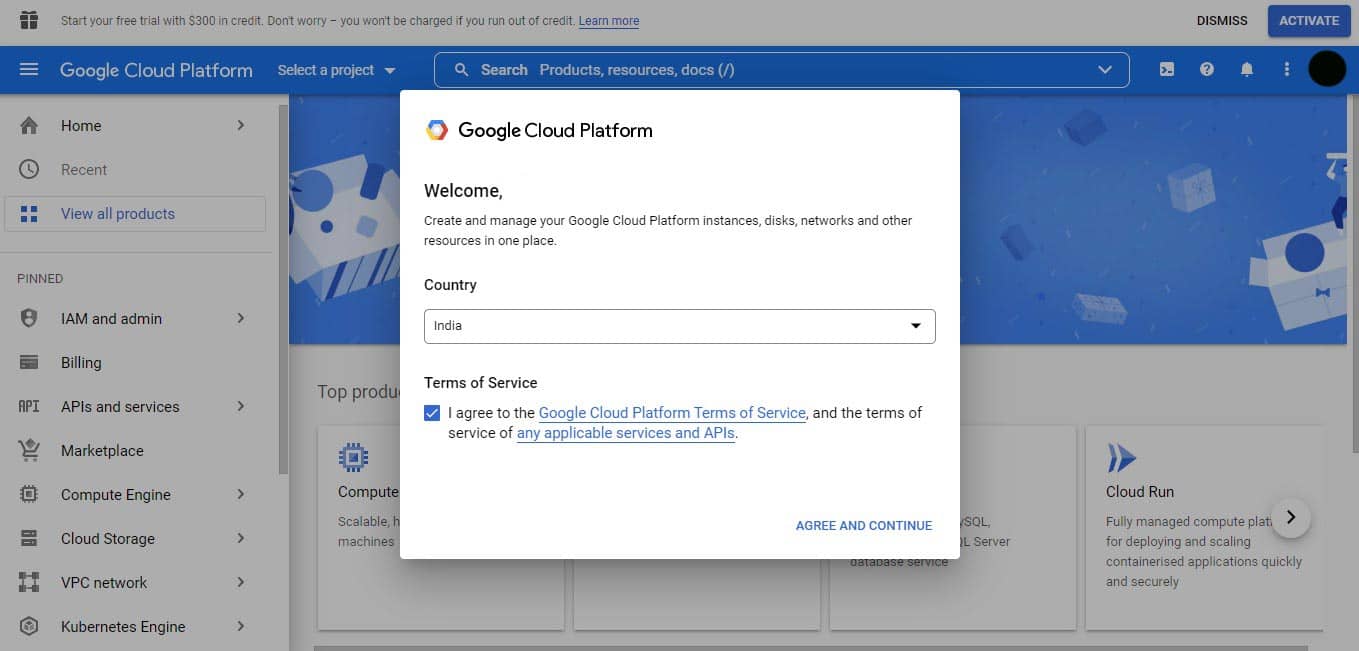Viewport: 1359px width, 651px height.
Task: Expand the APIs and services submenu chevron
Action: click(241, 406)
